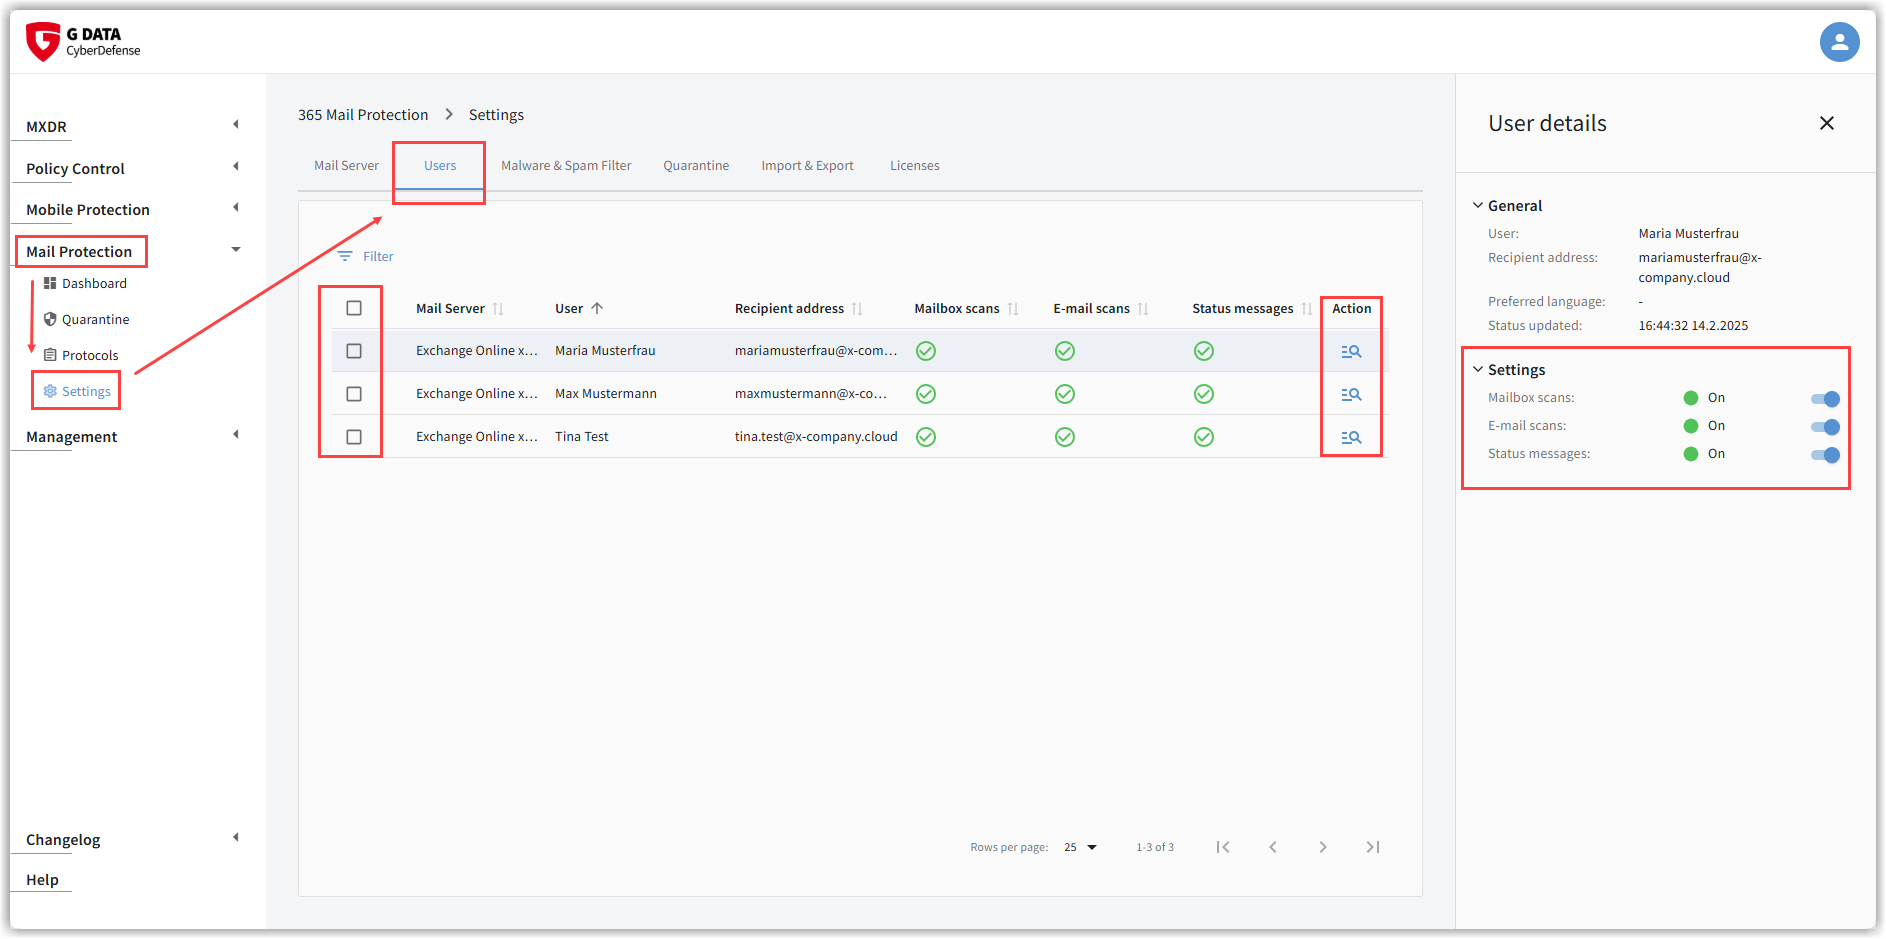Click Status messages icon for Tina Test

1204,437
